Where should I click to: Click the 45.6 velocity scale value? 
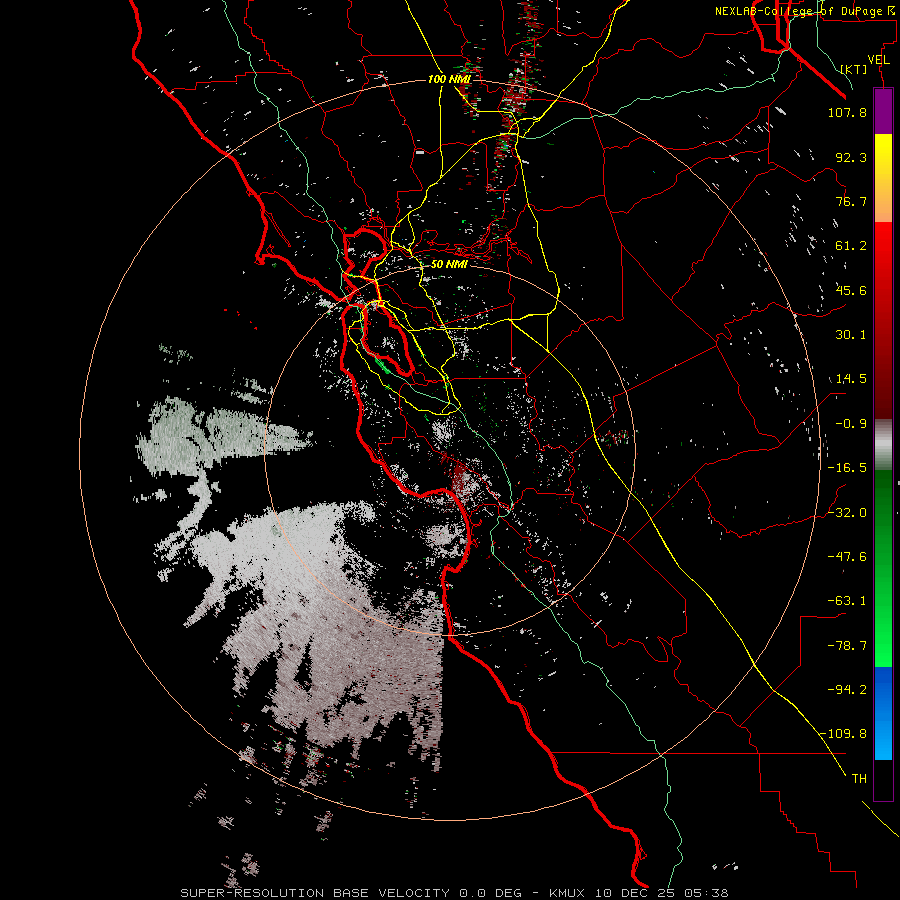click(851, 290)
